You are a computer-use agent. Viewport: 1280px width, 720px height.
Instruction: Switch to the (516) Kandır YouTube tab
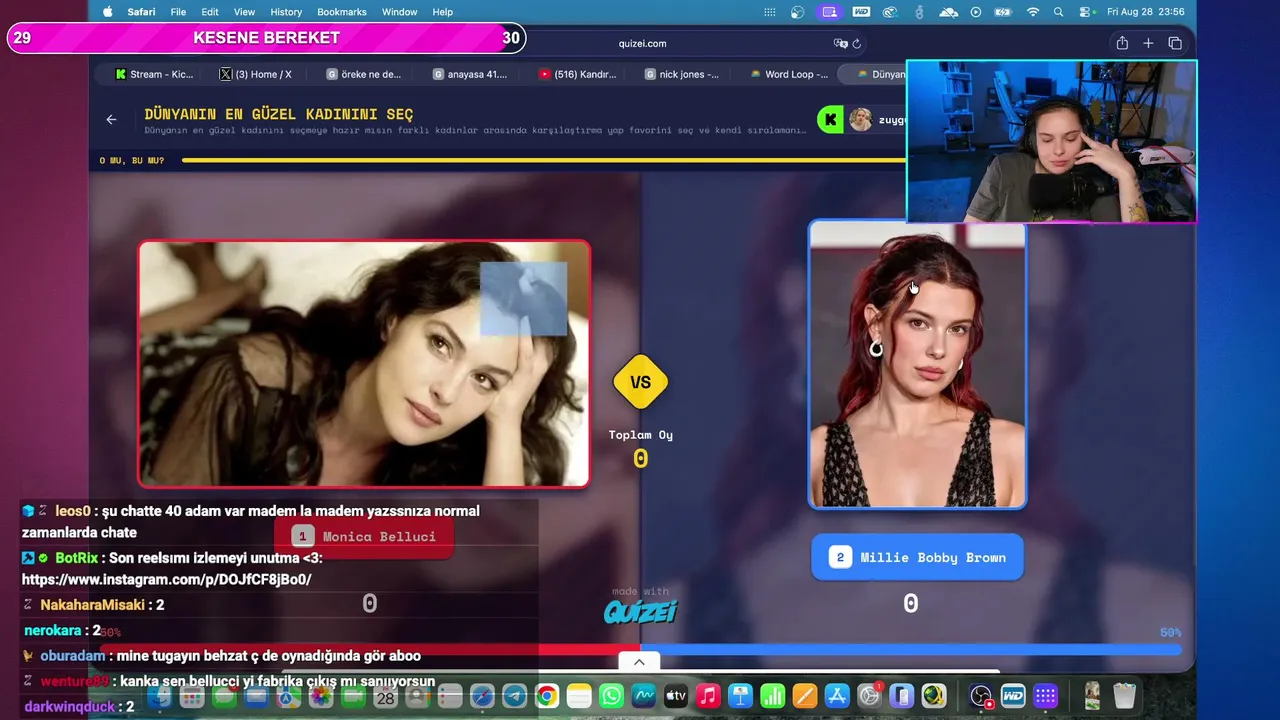[x=577, y=74]
